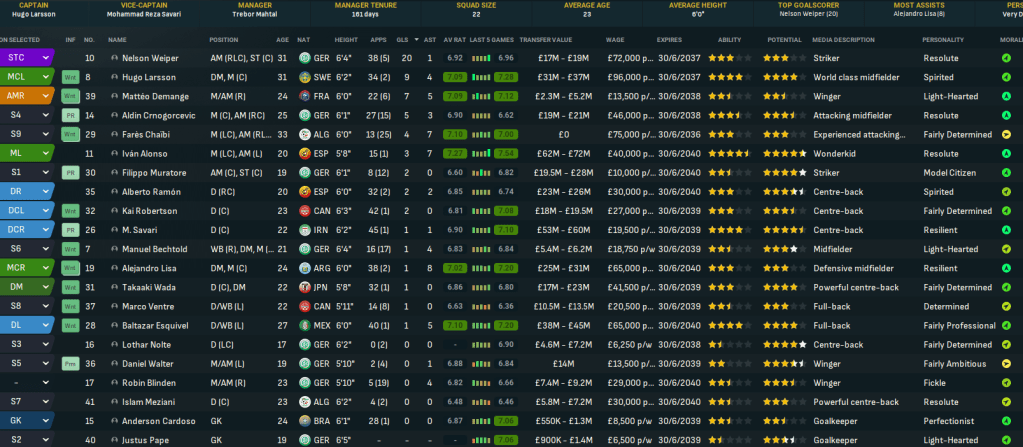1023x447 pixels.
Task: Sort players by Age column header
Action: point(282,39)
